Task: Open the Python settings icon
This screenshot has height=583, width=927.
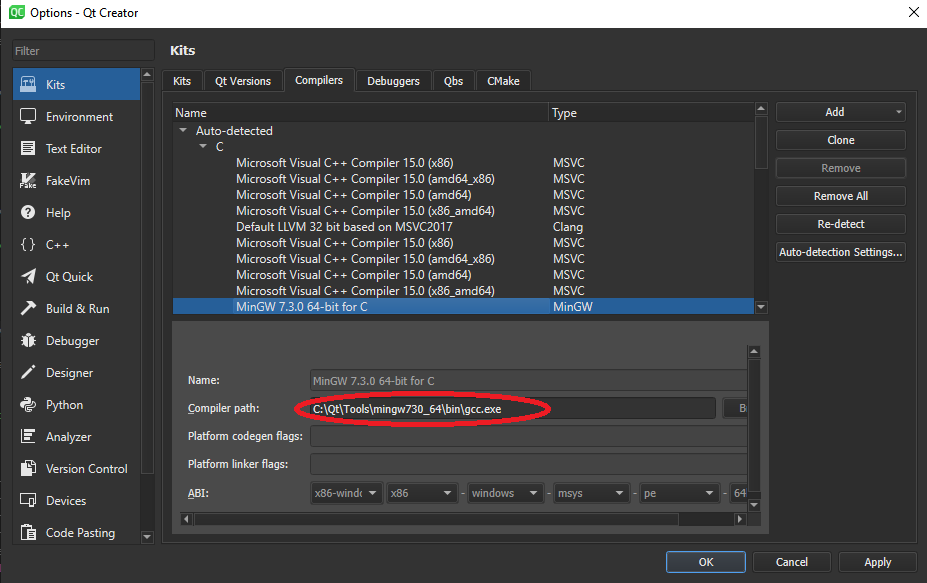Action: coord(28,404)
